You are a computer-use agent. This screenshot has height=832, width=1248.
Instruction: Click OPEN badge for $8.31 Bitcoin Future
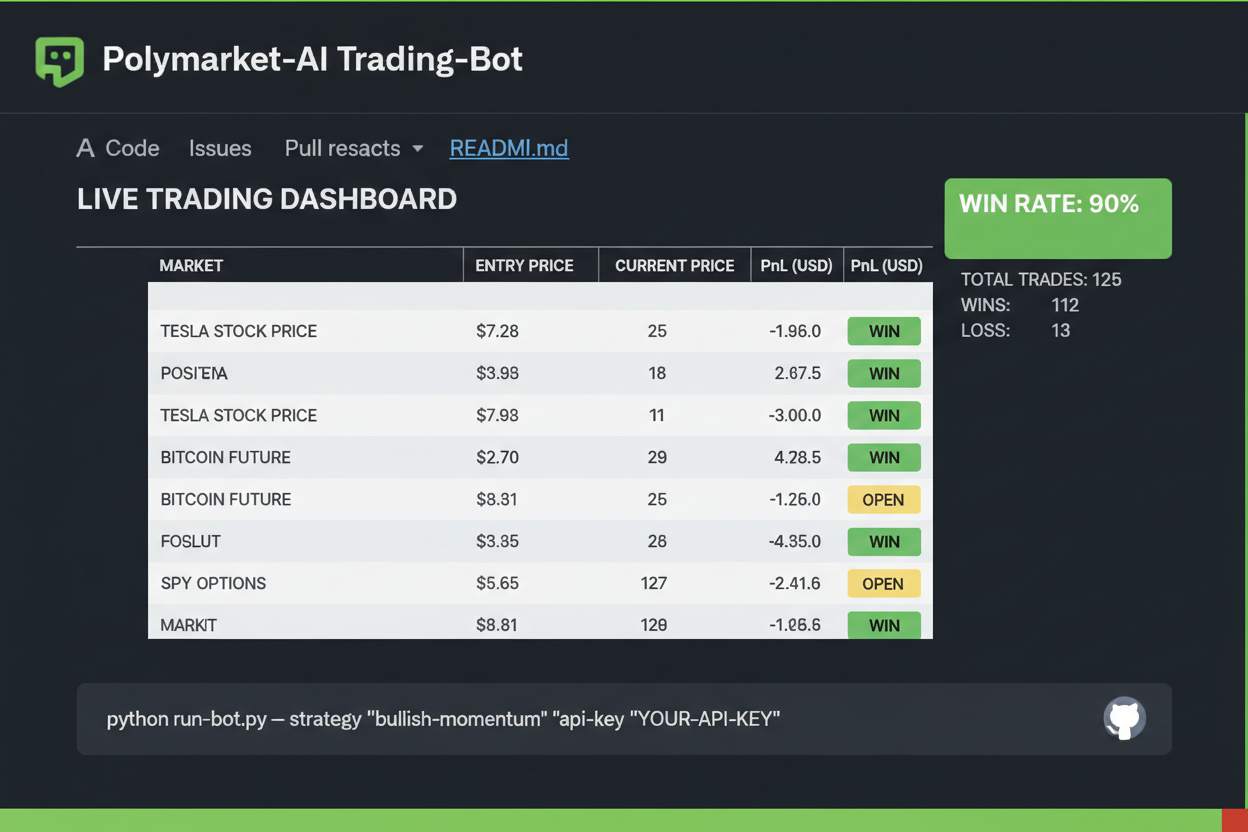(x=884, y=499)
